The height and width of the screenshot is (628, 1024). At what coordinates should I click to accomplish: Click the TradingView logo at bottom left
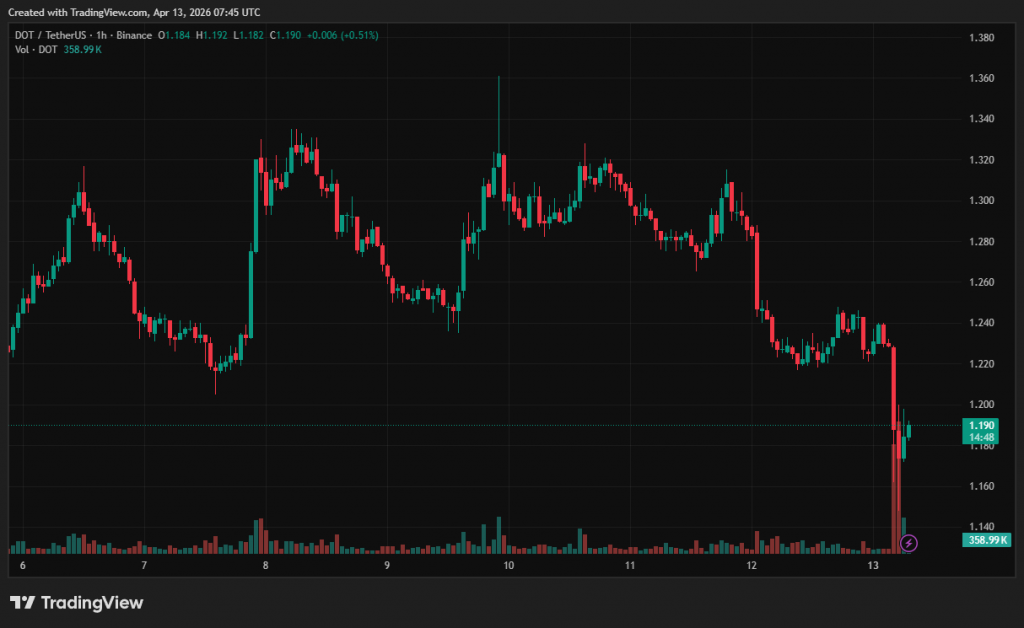(x=77, y=603)
